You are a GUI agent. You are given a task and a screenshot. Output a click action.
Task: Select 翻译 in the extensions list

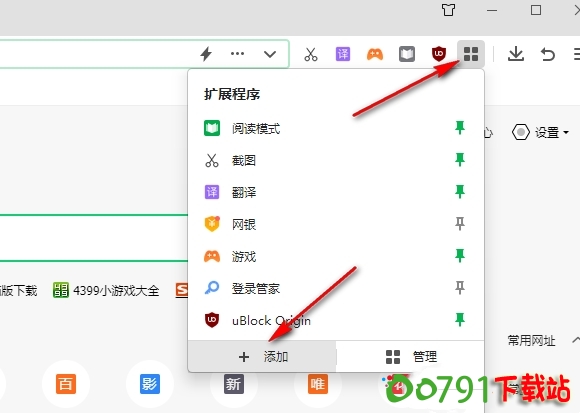(x=335, y=192)
